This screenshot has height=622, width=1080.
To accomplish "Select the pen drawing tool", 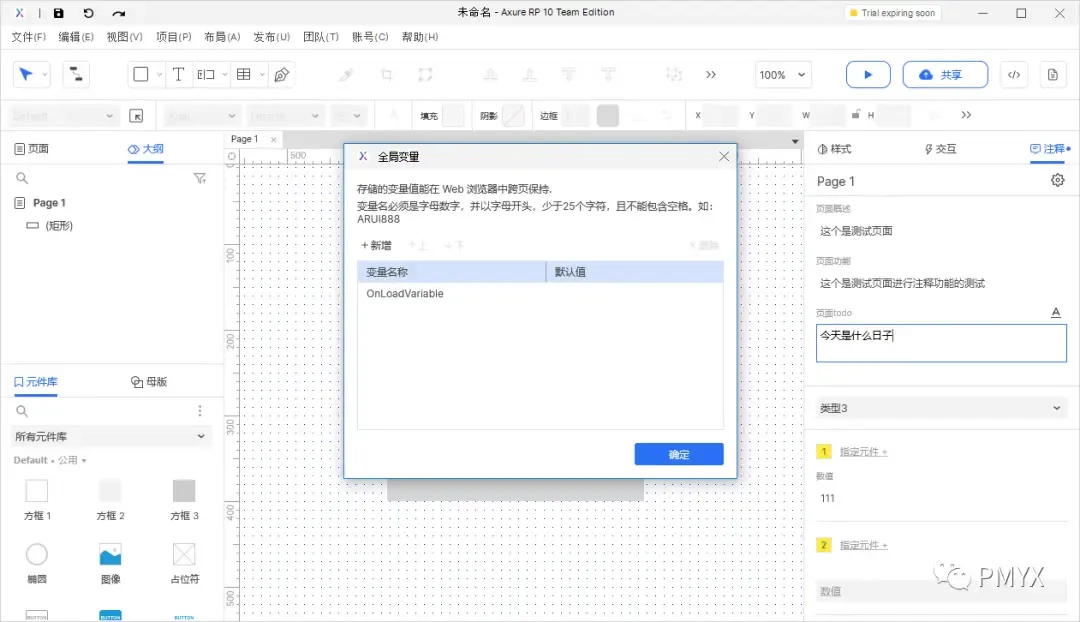I will [283, 74].
